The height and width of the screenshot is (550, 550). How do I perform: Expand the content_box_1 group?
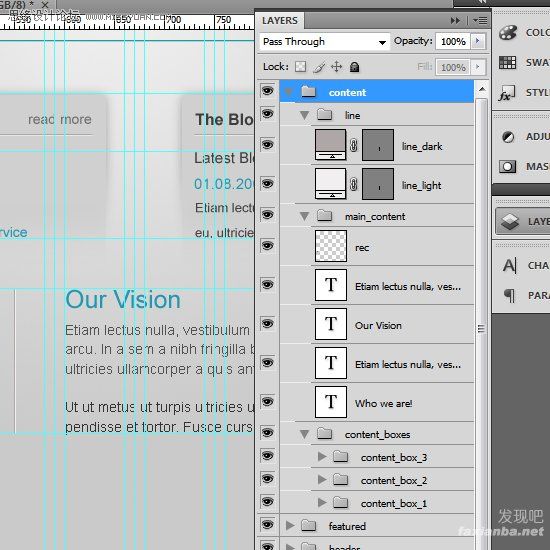[x=322, y=503]
